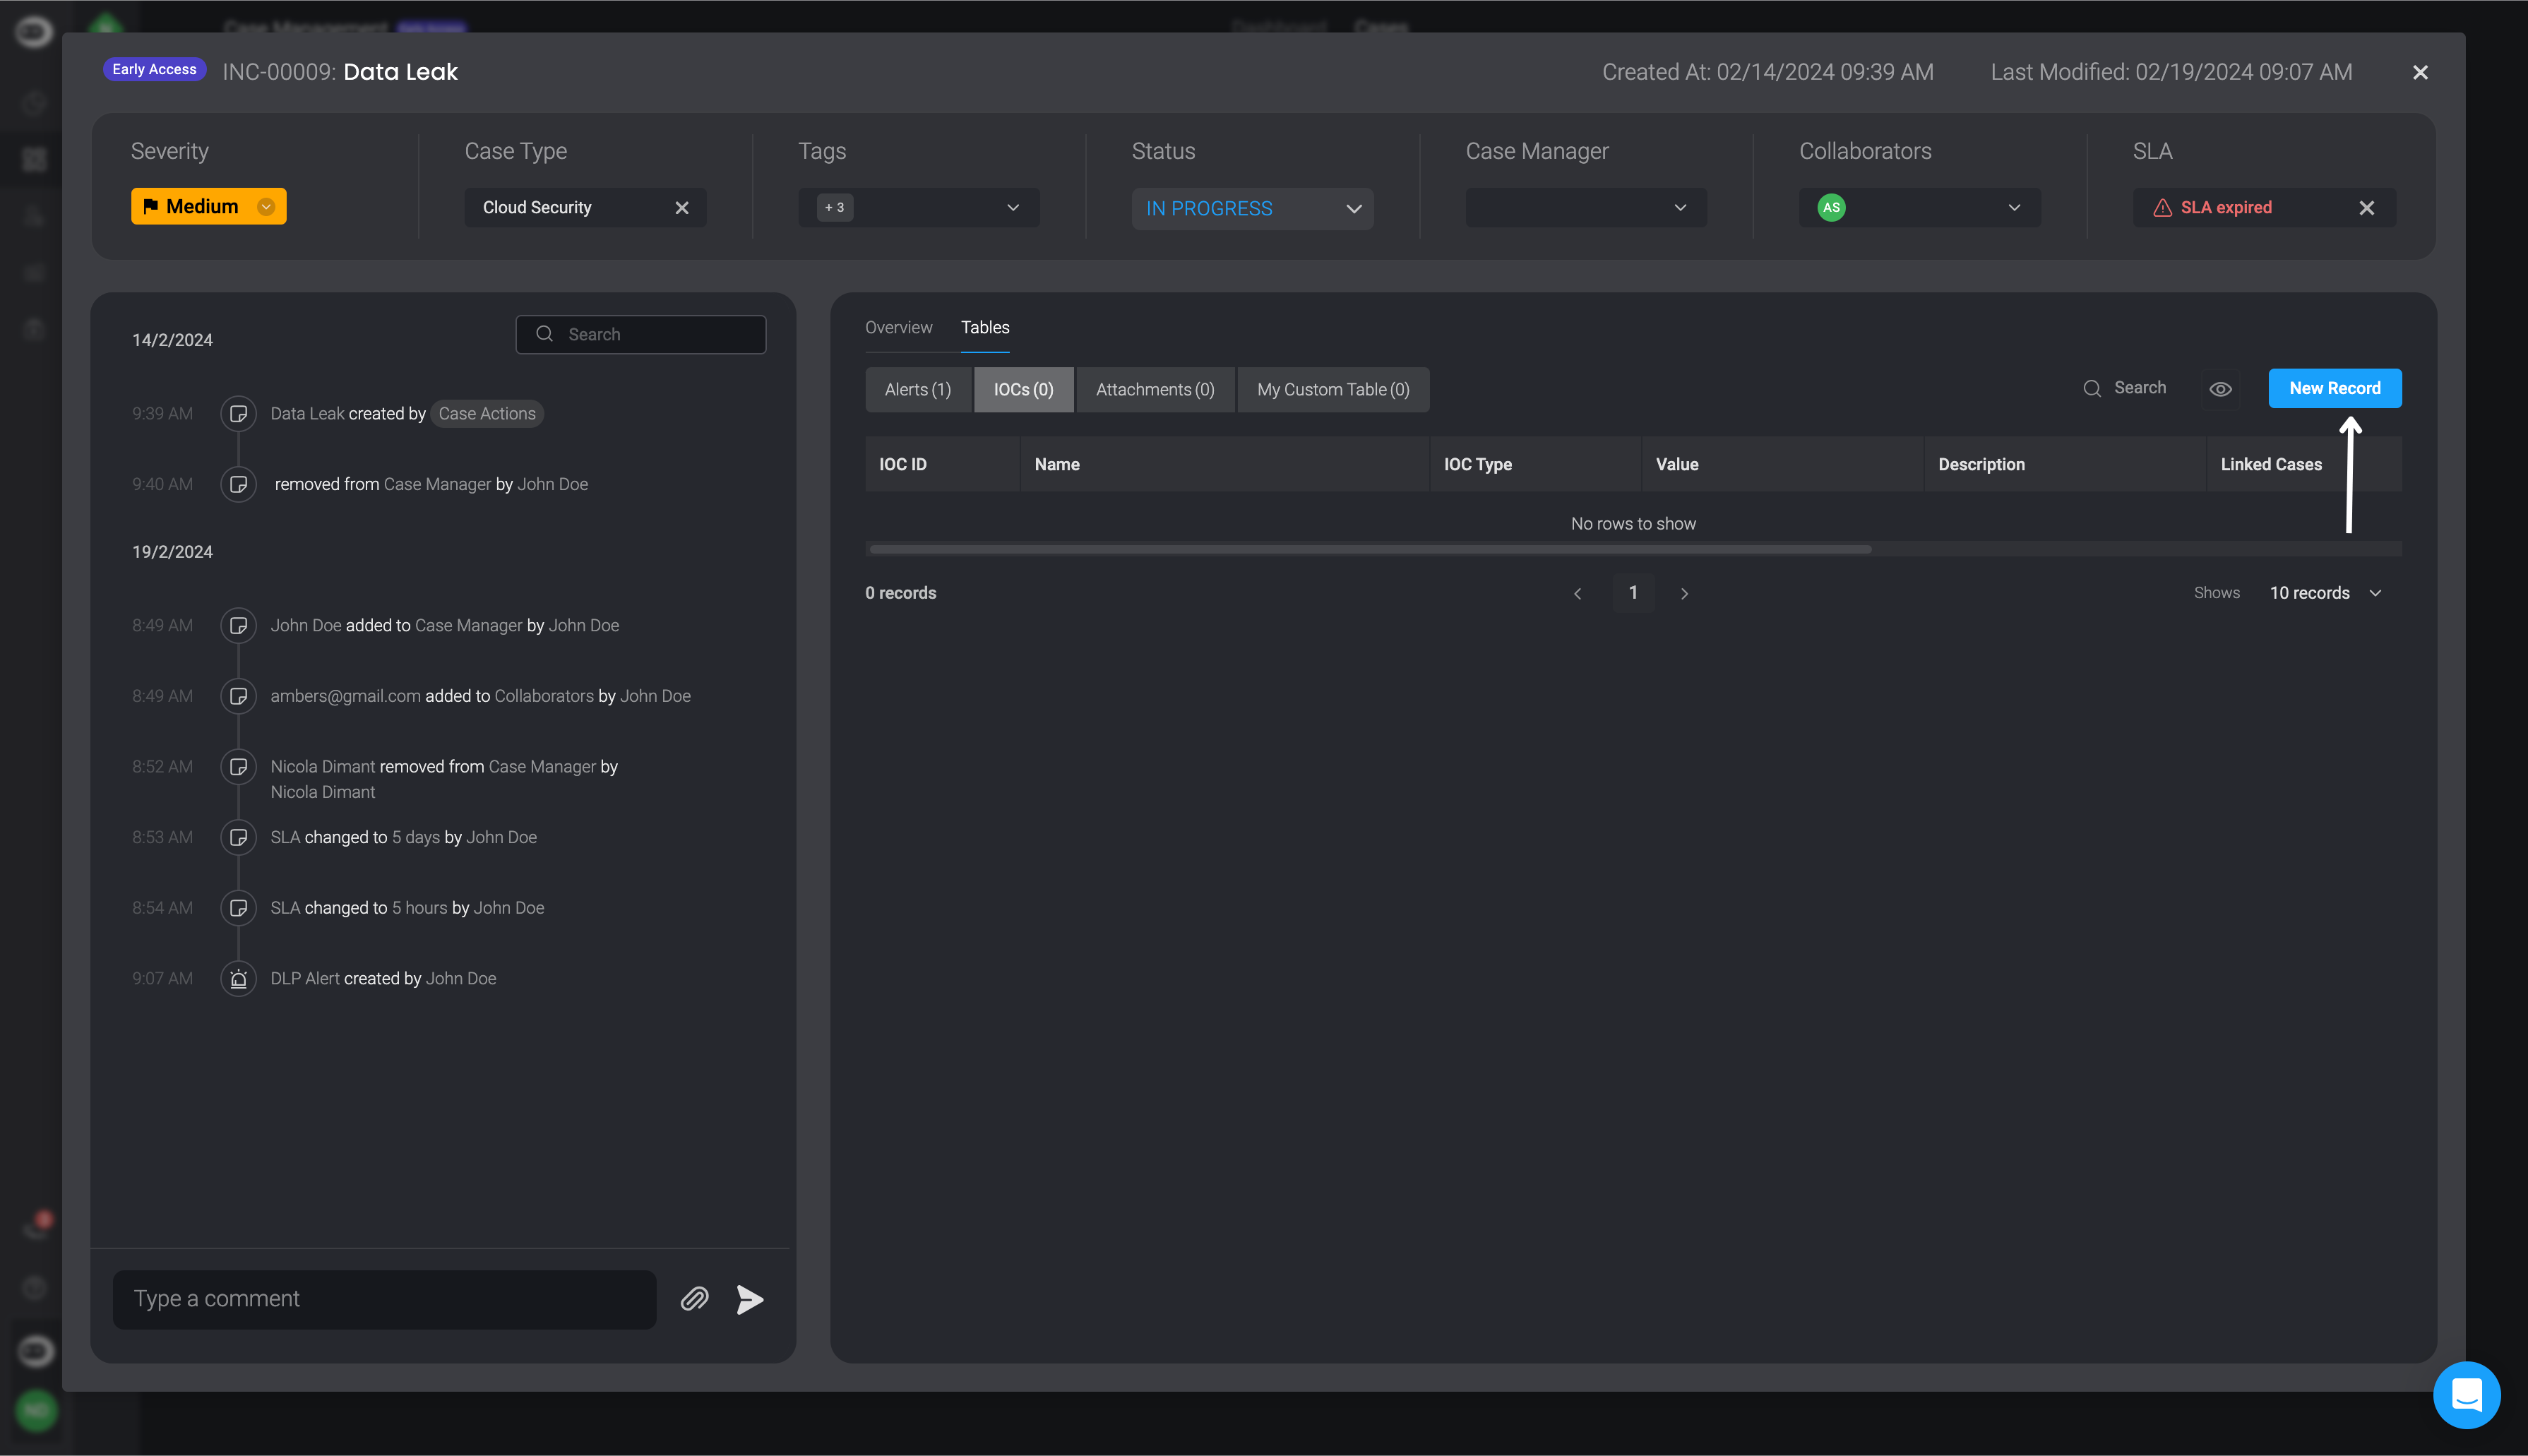This screenshot has width=2528, height=1456.
Task: Open the IN PROGRESS status dropdown
Action: (1252, 208)
